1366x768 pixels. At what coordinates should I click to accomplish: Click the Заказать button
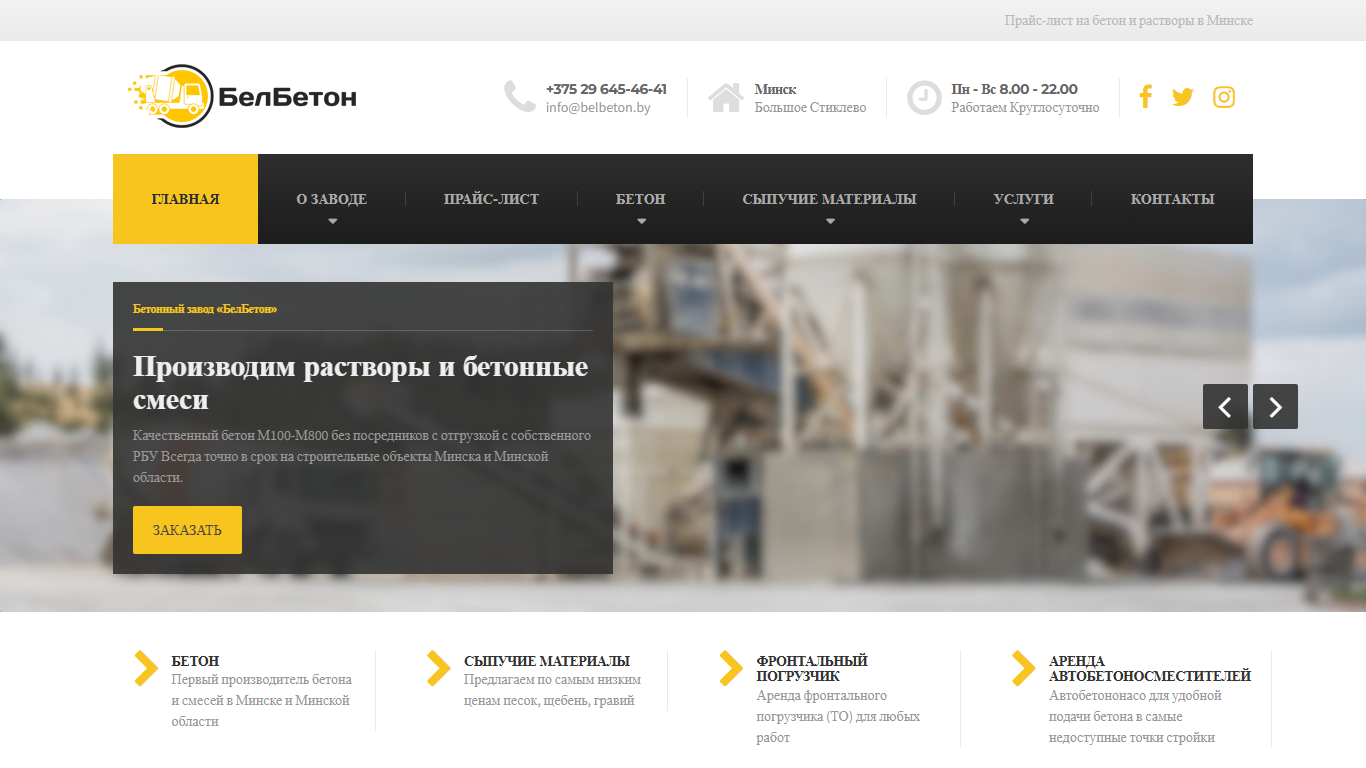click(187, 530)
